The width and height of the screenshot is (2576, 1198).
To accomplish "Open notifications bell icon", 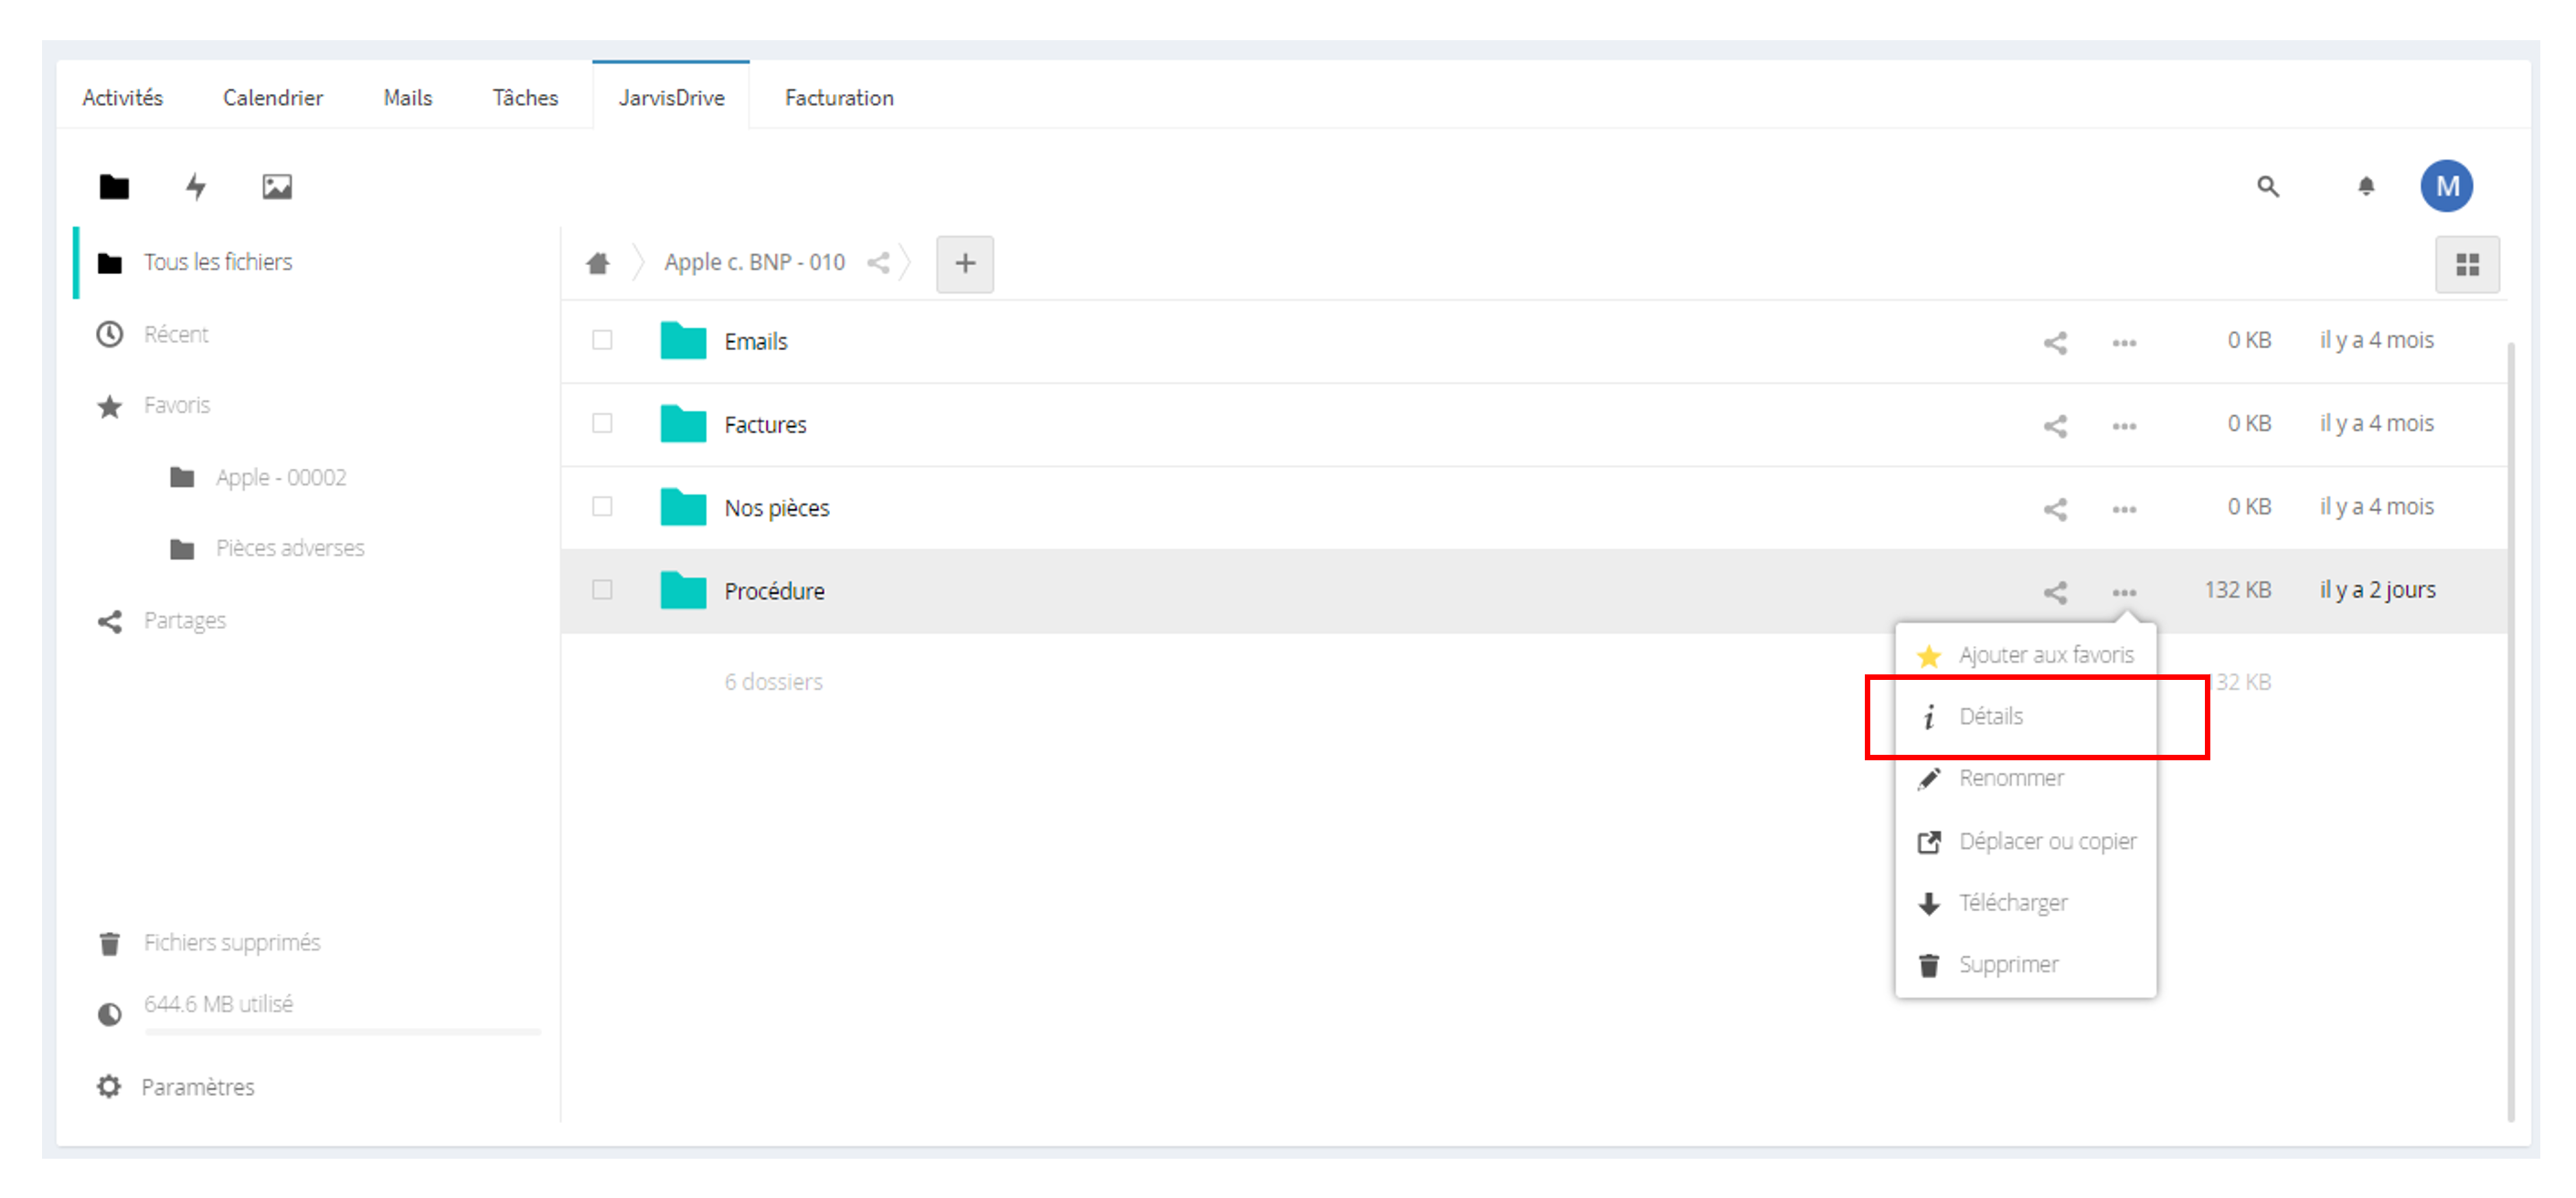I will coord(2365,186).
